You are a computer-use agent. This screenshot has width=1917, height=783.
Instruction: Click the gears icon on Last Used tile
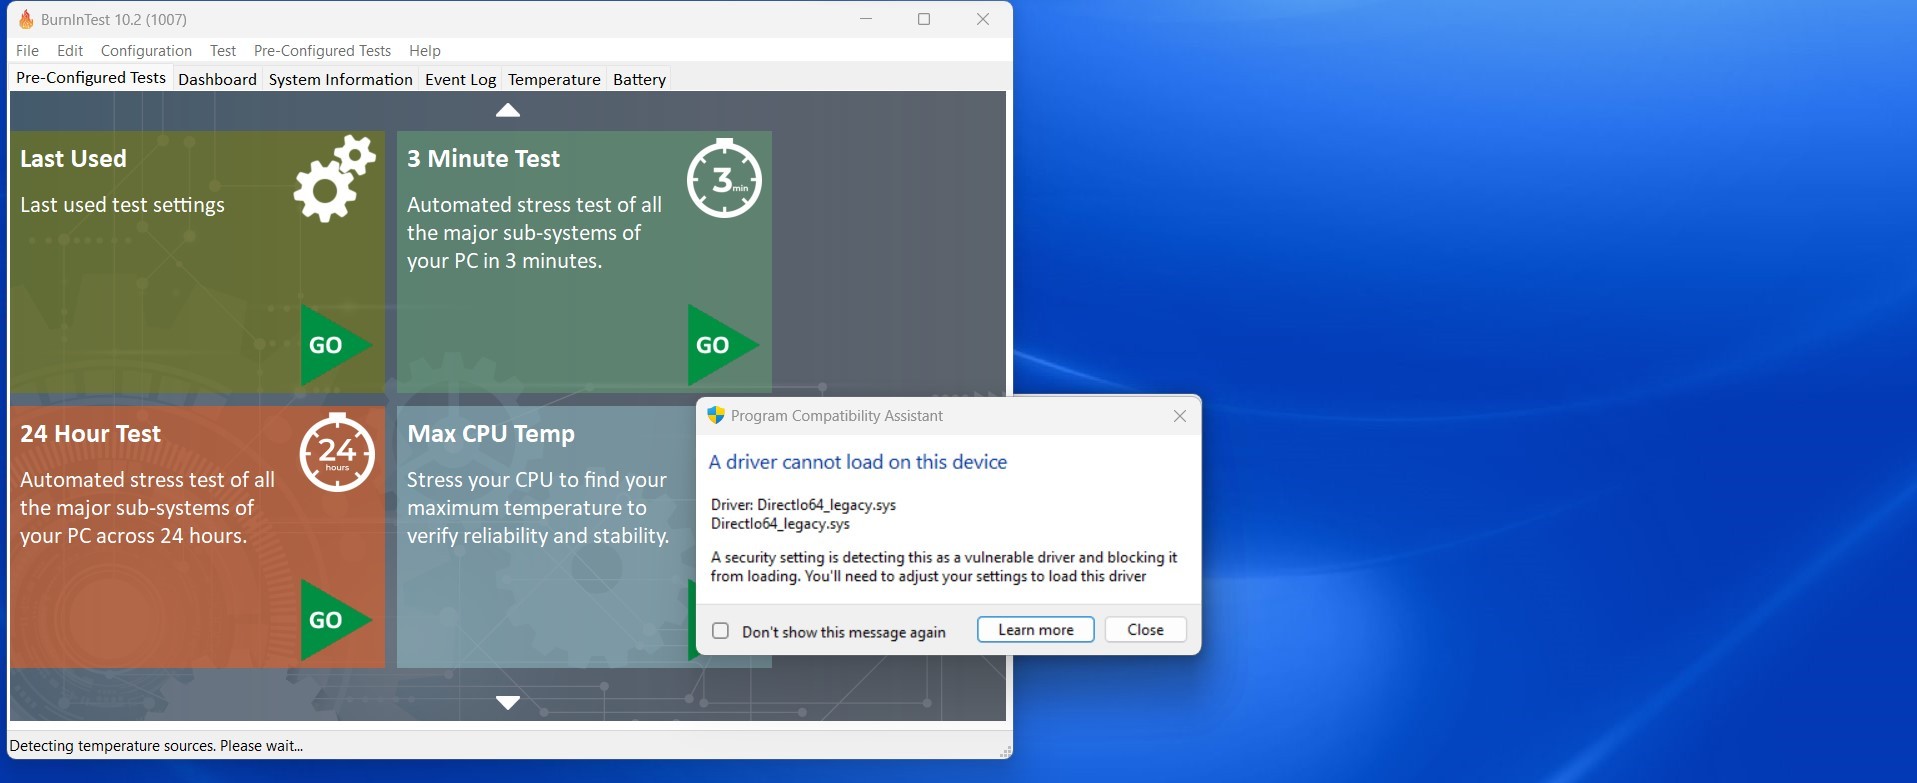point(334,179)
